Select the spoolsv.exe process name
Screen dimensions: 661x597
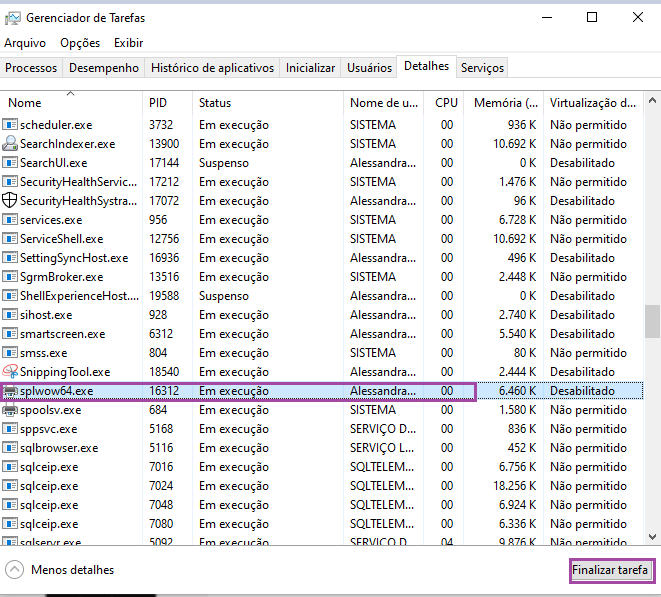coord(51,410)
